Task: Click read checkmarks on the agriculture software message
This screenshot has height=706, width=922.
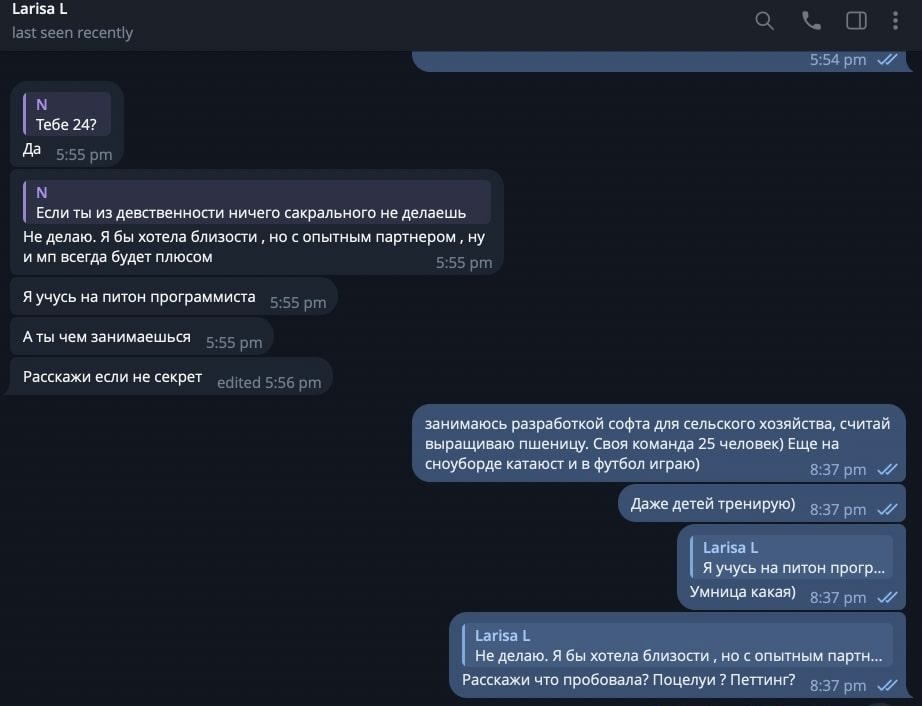Action: point(887,469)
